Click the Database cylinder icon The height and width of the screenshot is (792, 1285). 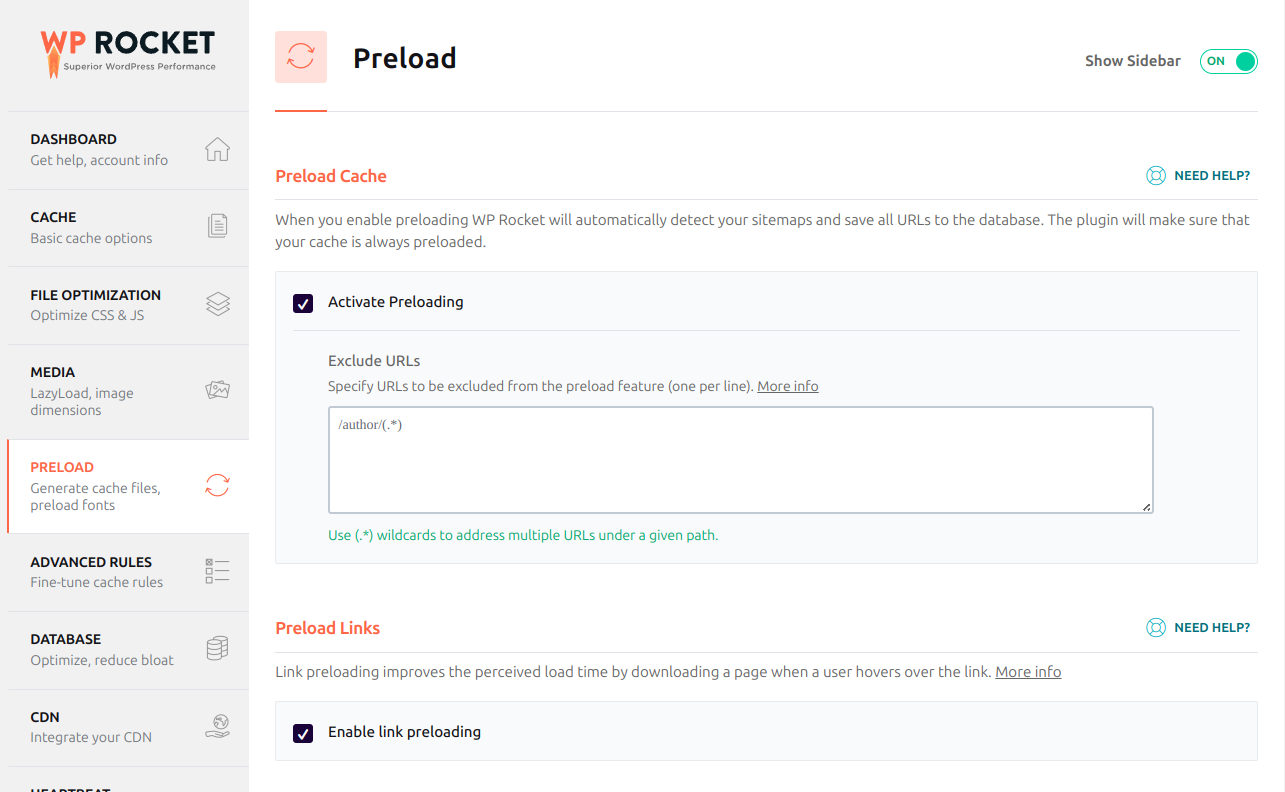217,649
